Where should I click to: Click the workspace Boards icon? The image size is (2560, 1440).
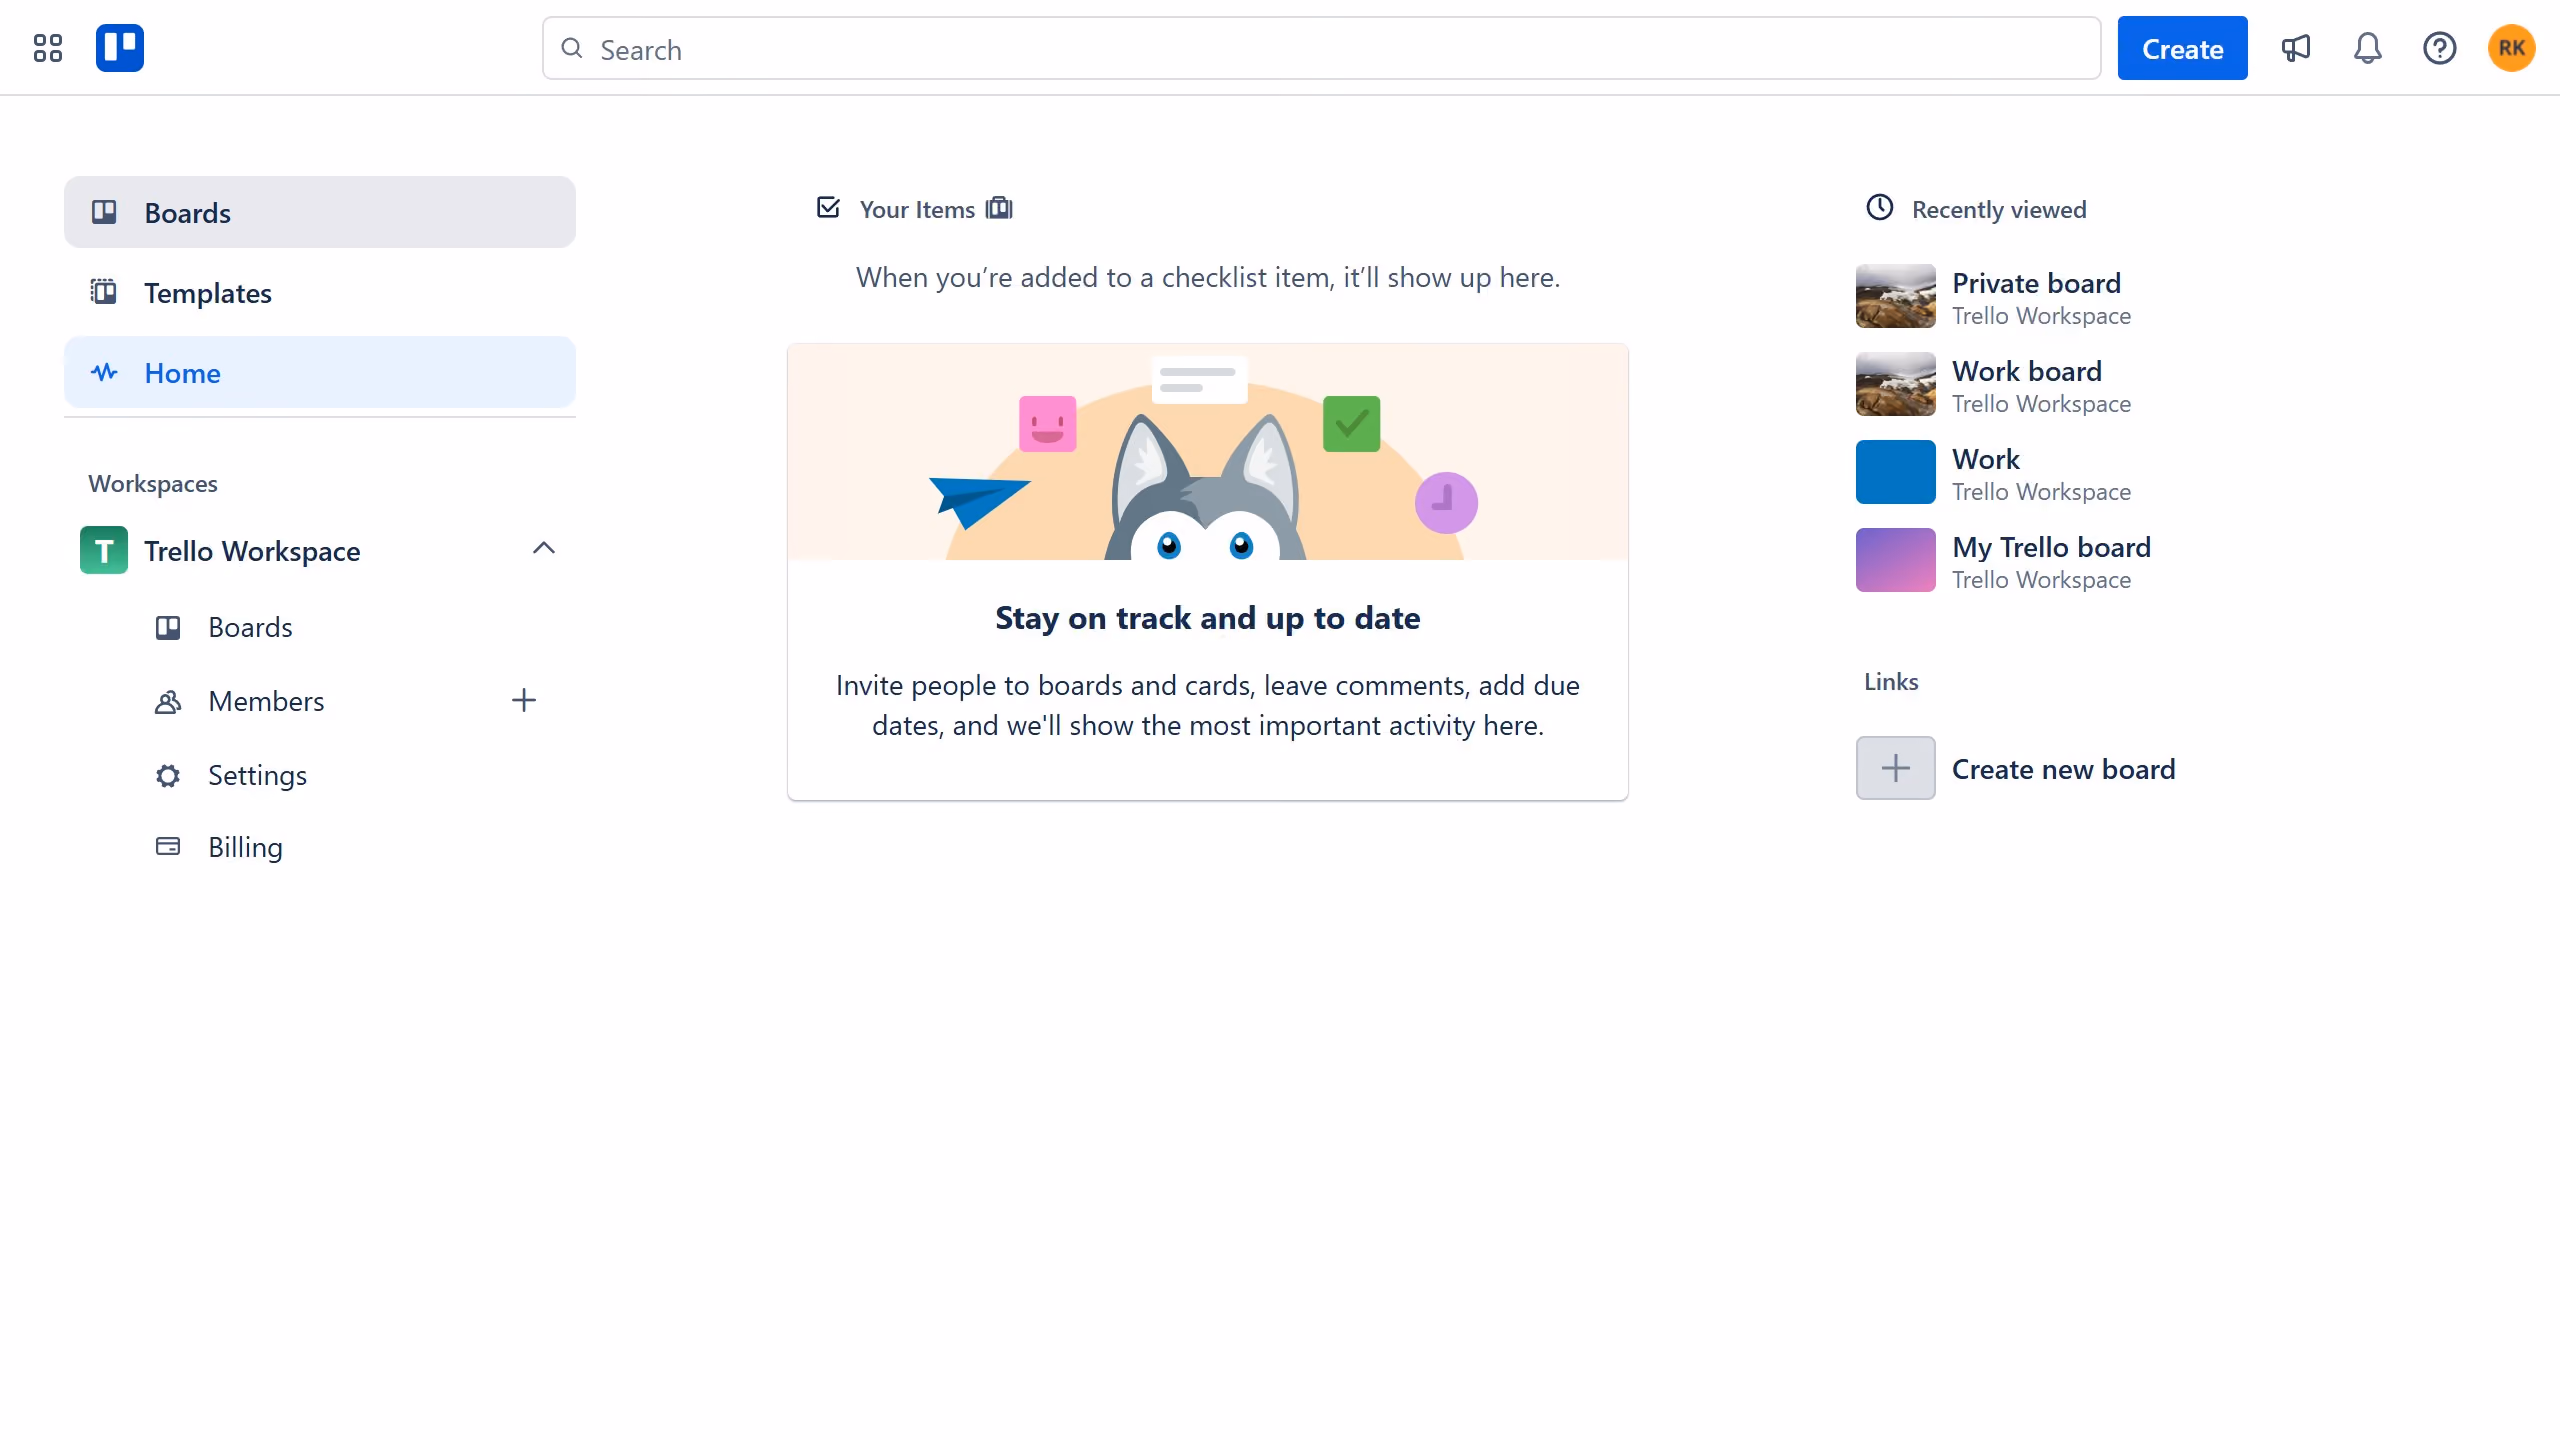coord(168,627)
